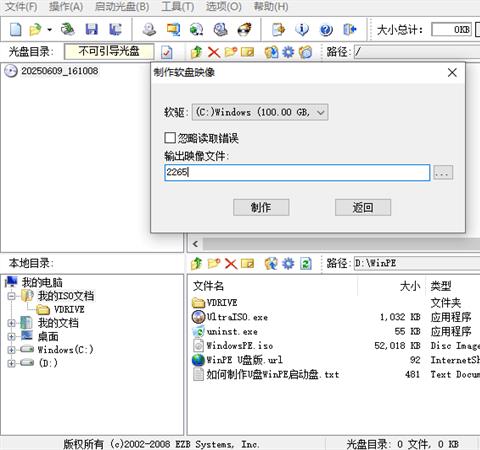The image size is (480, 450).
Task: Click the 输出映像文件 input field
Action: tap(297, 173)
